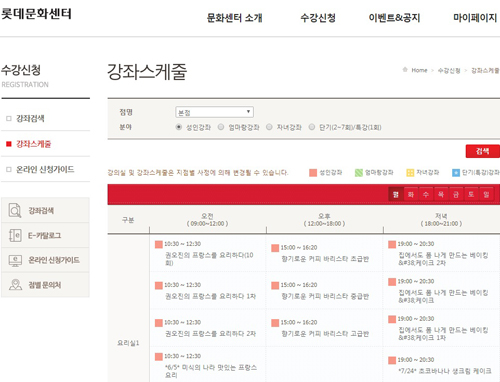Open the baking & cake 2차 evening course
This screenshot has width=500, height=382.
443,259
